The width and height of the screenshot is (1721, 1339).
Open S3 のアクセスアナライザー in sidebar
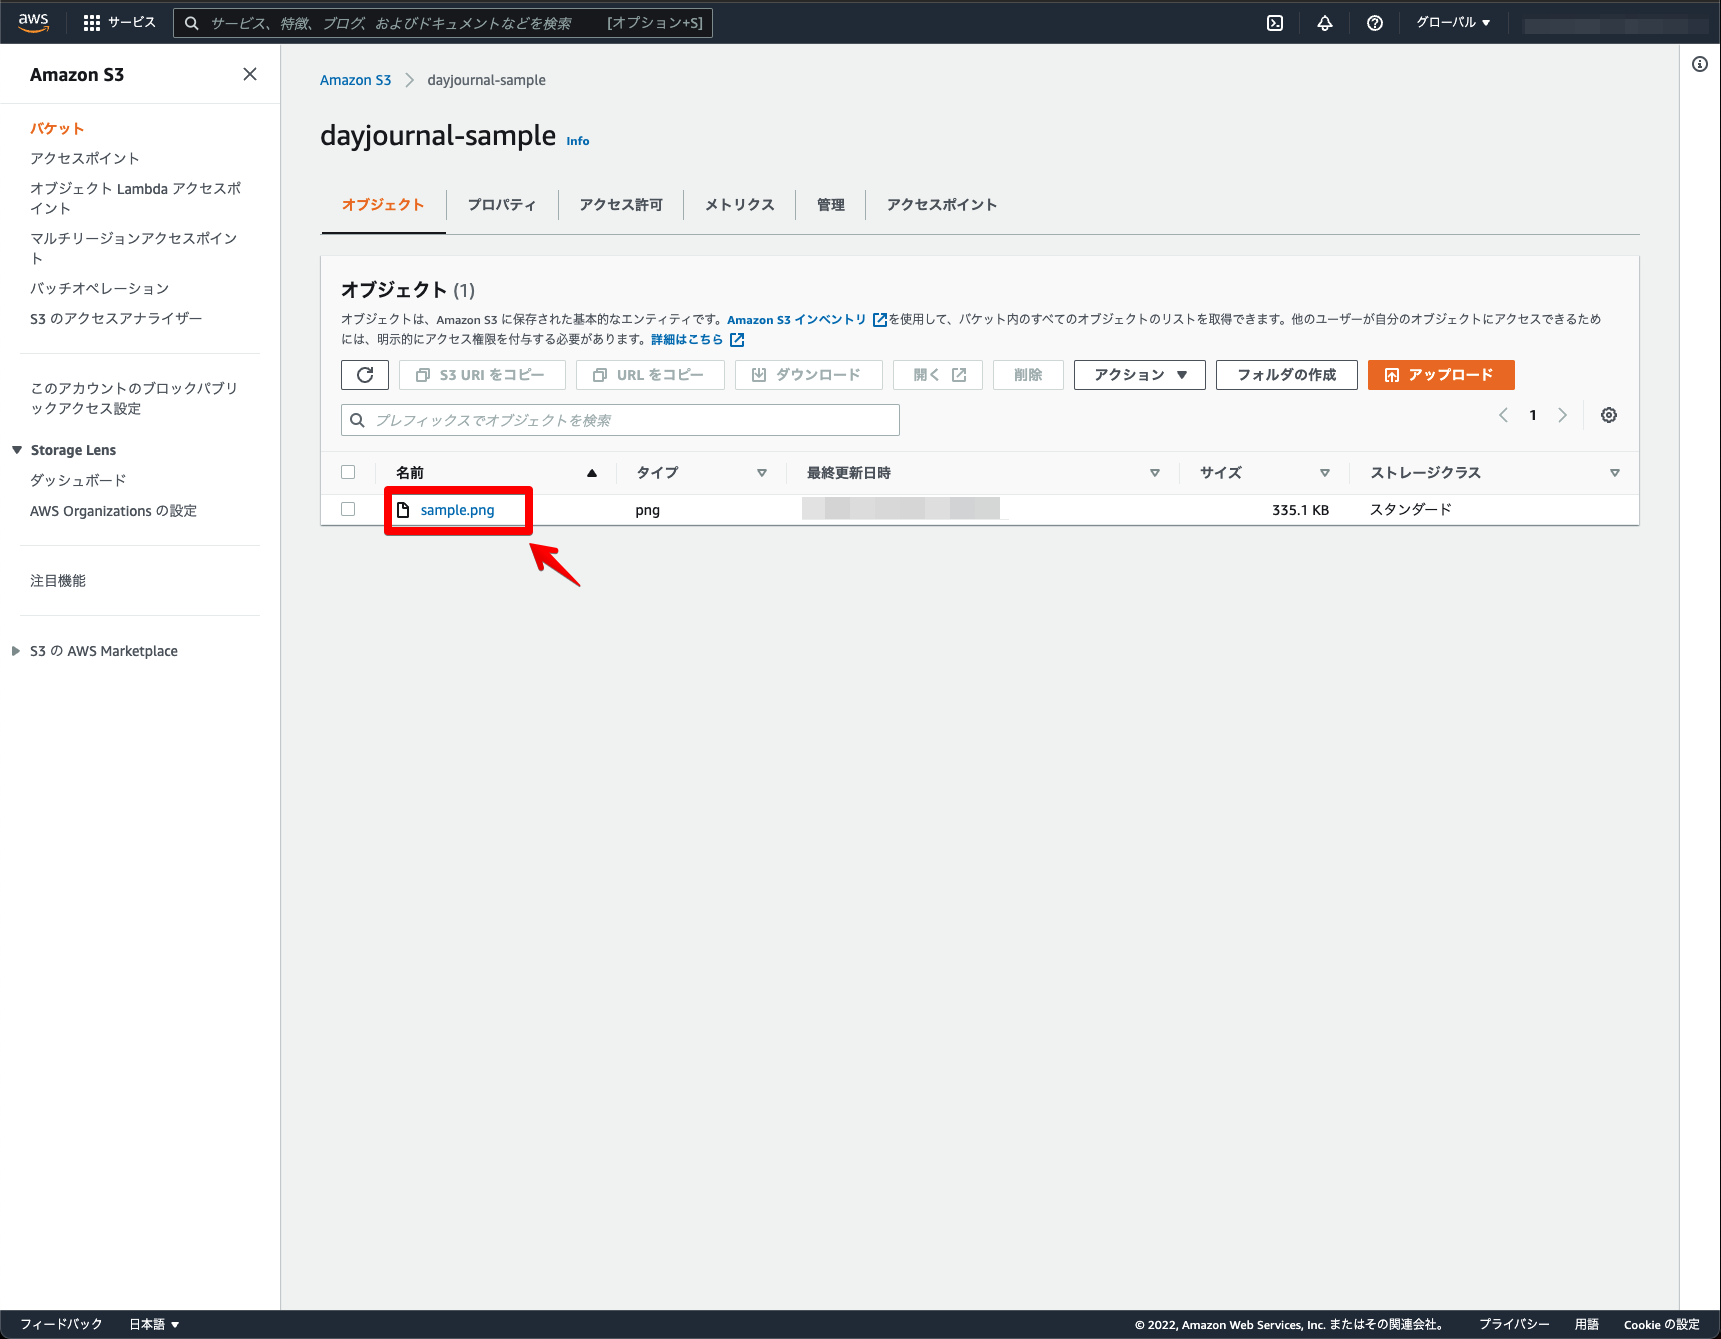point(116,319)
